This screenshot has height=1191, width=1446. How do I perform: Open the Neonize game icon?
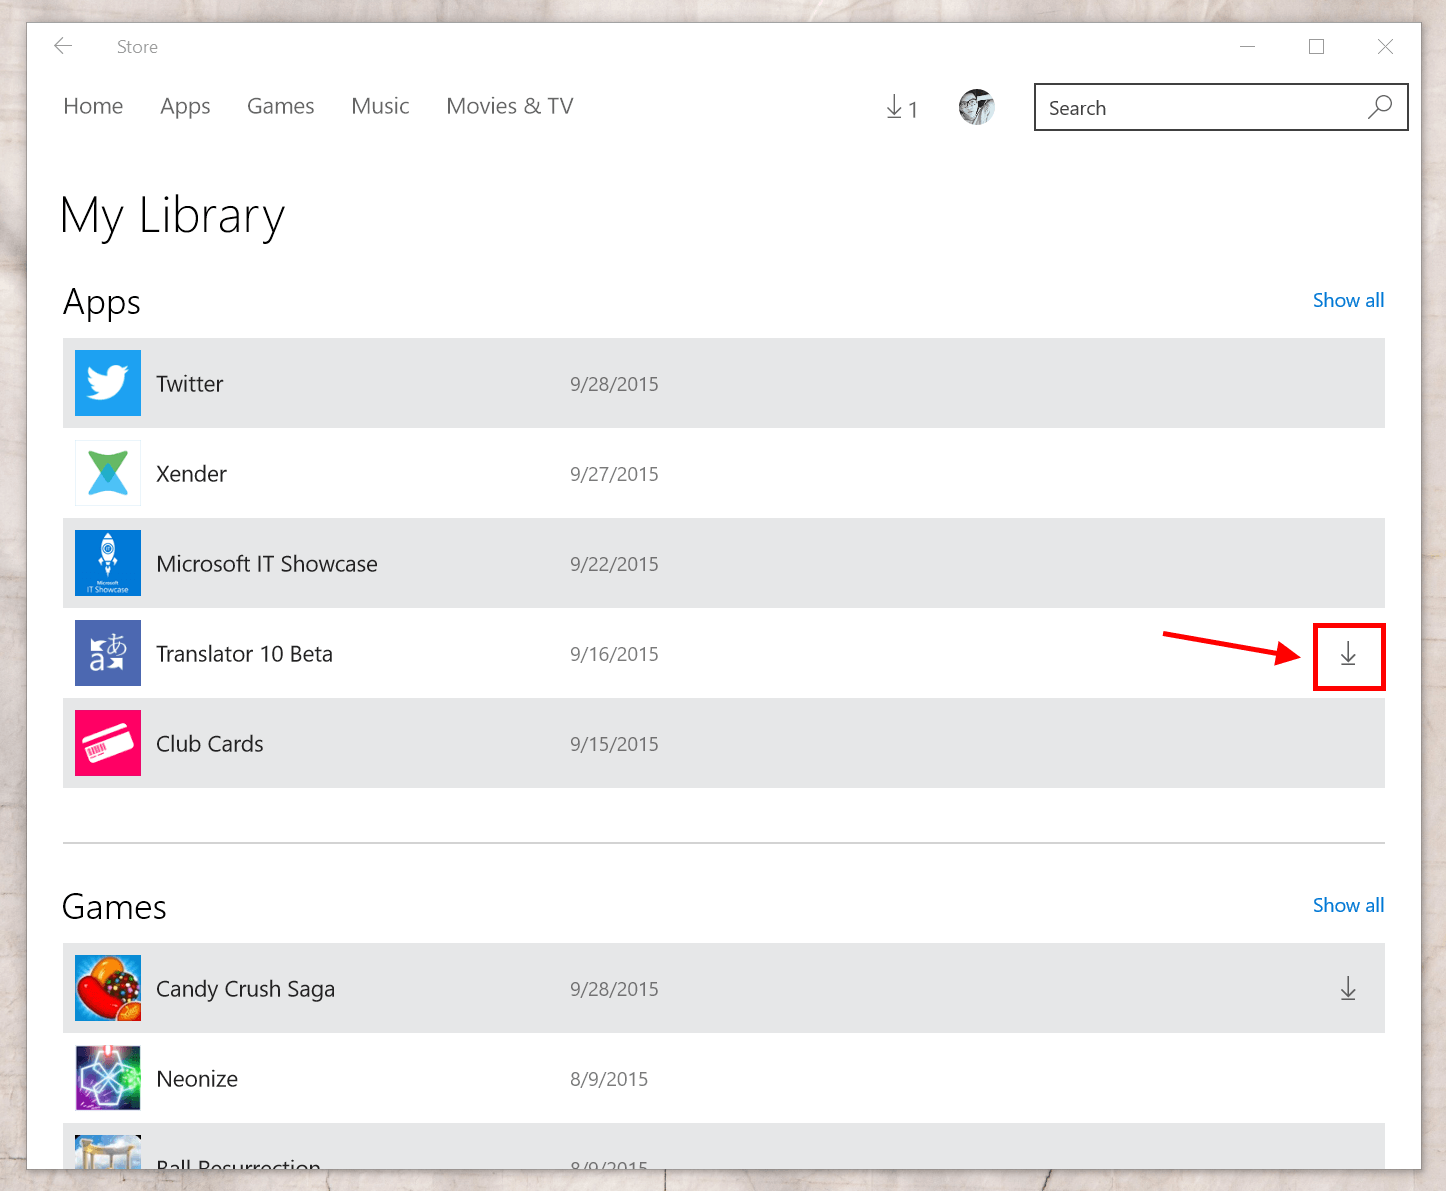click(x=107, y=1078)
